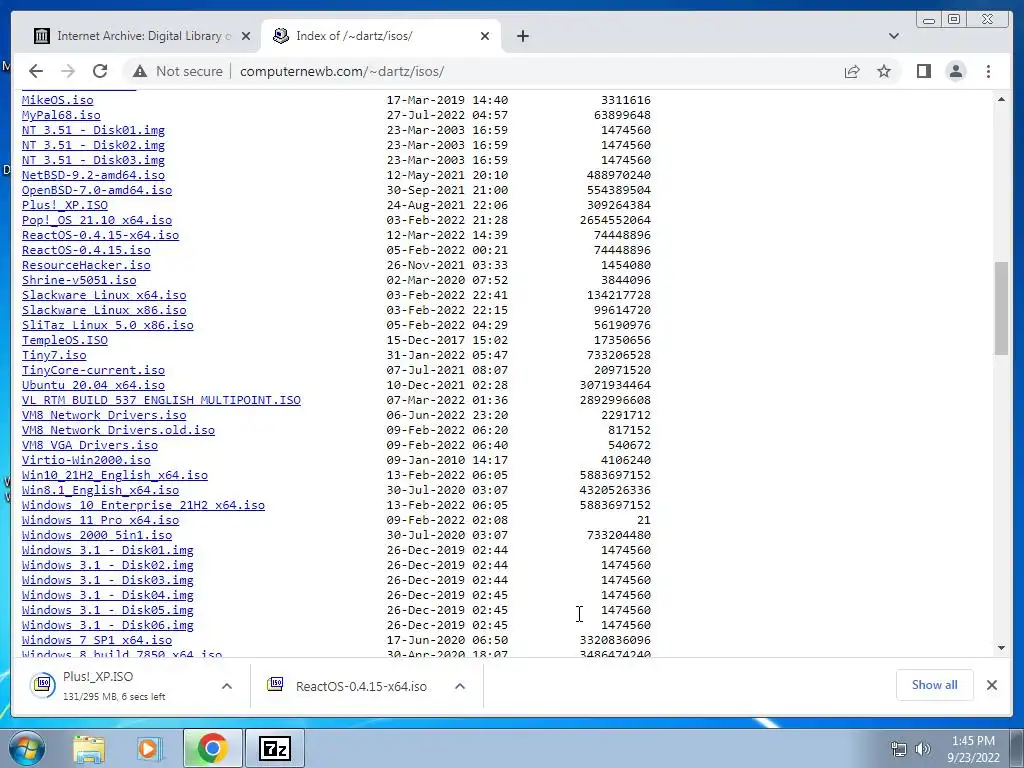This screenshot has height=768, width=1024.
Task: Download Windows 11 Pro x64.iso
Action: point(101,520)
